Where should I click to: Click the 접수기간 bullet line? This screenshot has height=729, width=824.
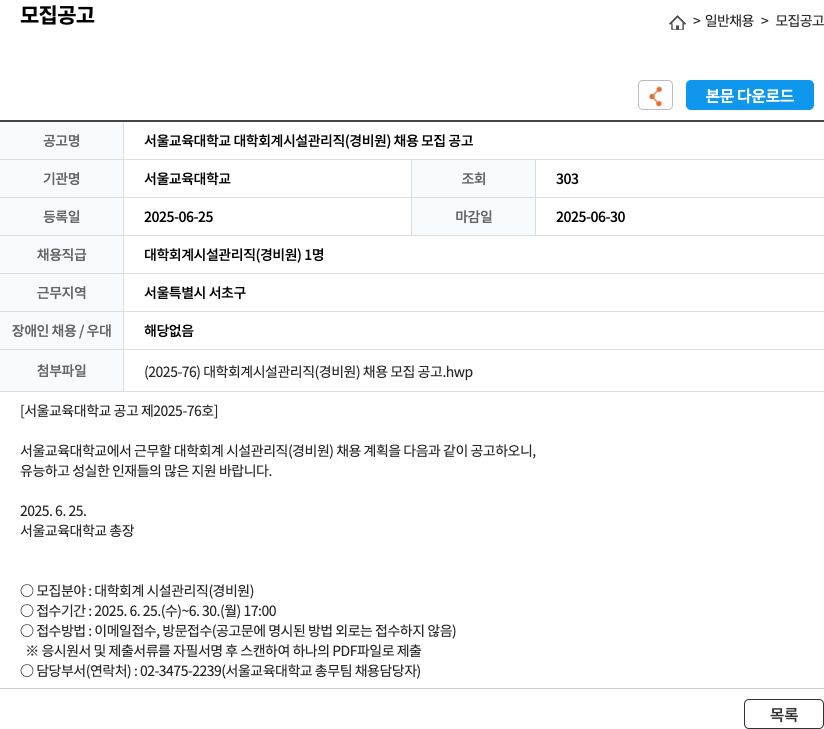[148, 611]
